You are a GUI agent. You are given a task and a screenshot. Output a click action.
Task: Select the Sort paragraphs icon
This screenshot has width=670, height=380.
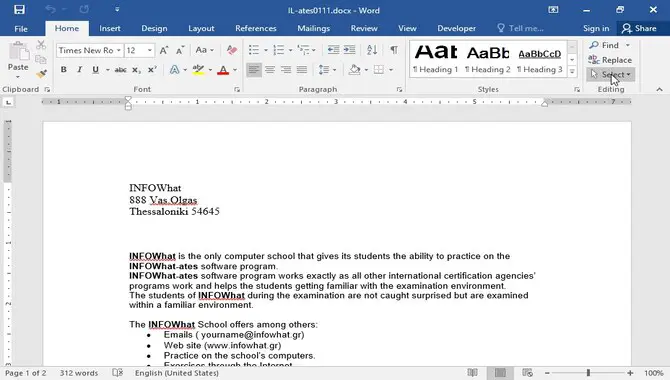372,50
